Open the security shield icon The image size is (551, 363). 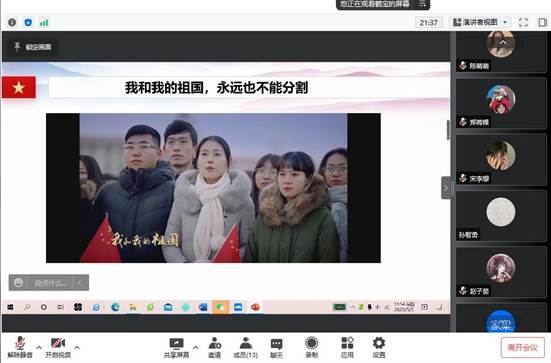pos(28,22)
